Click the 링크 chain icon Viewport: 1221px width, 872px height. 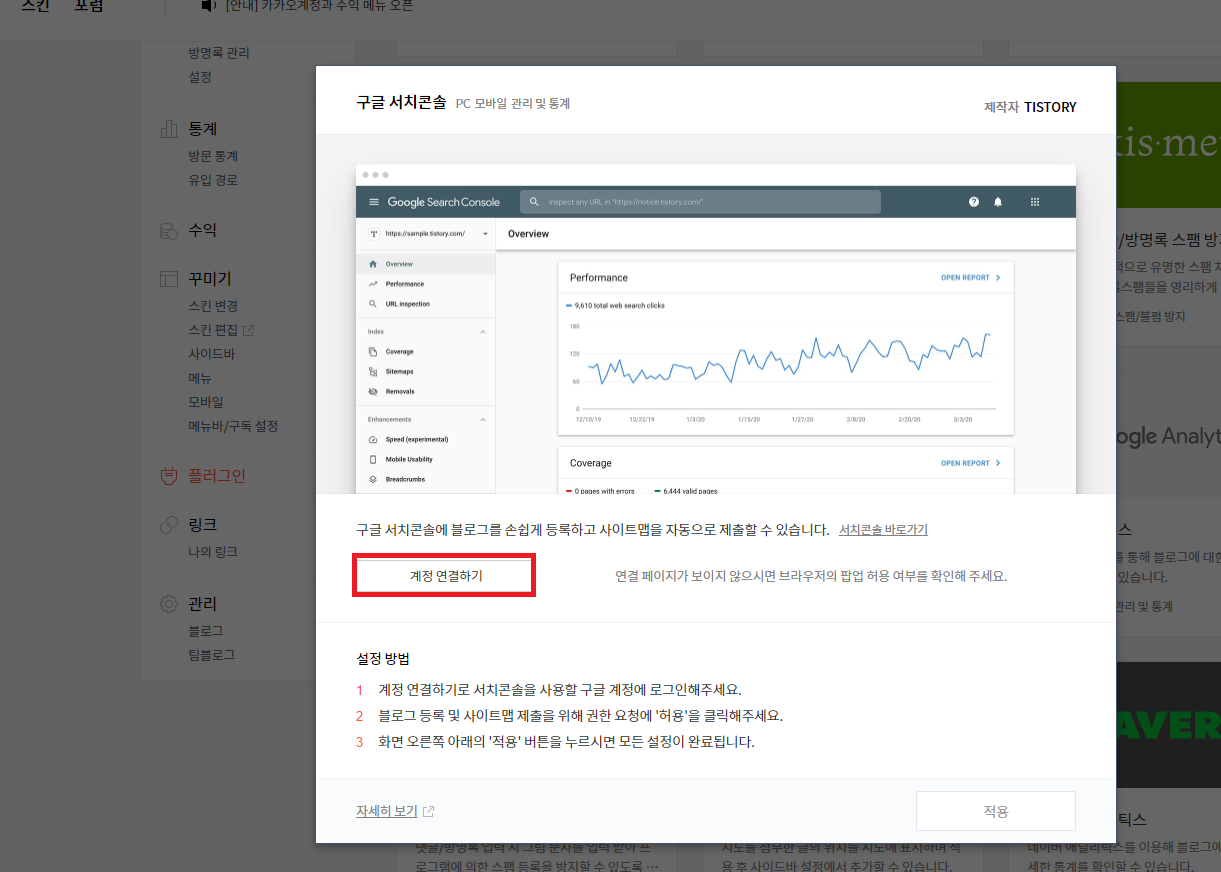click(x=169, y=525)
